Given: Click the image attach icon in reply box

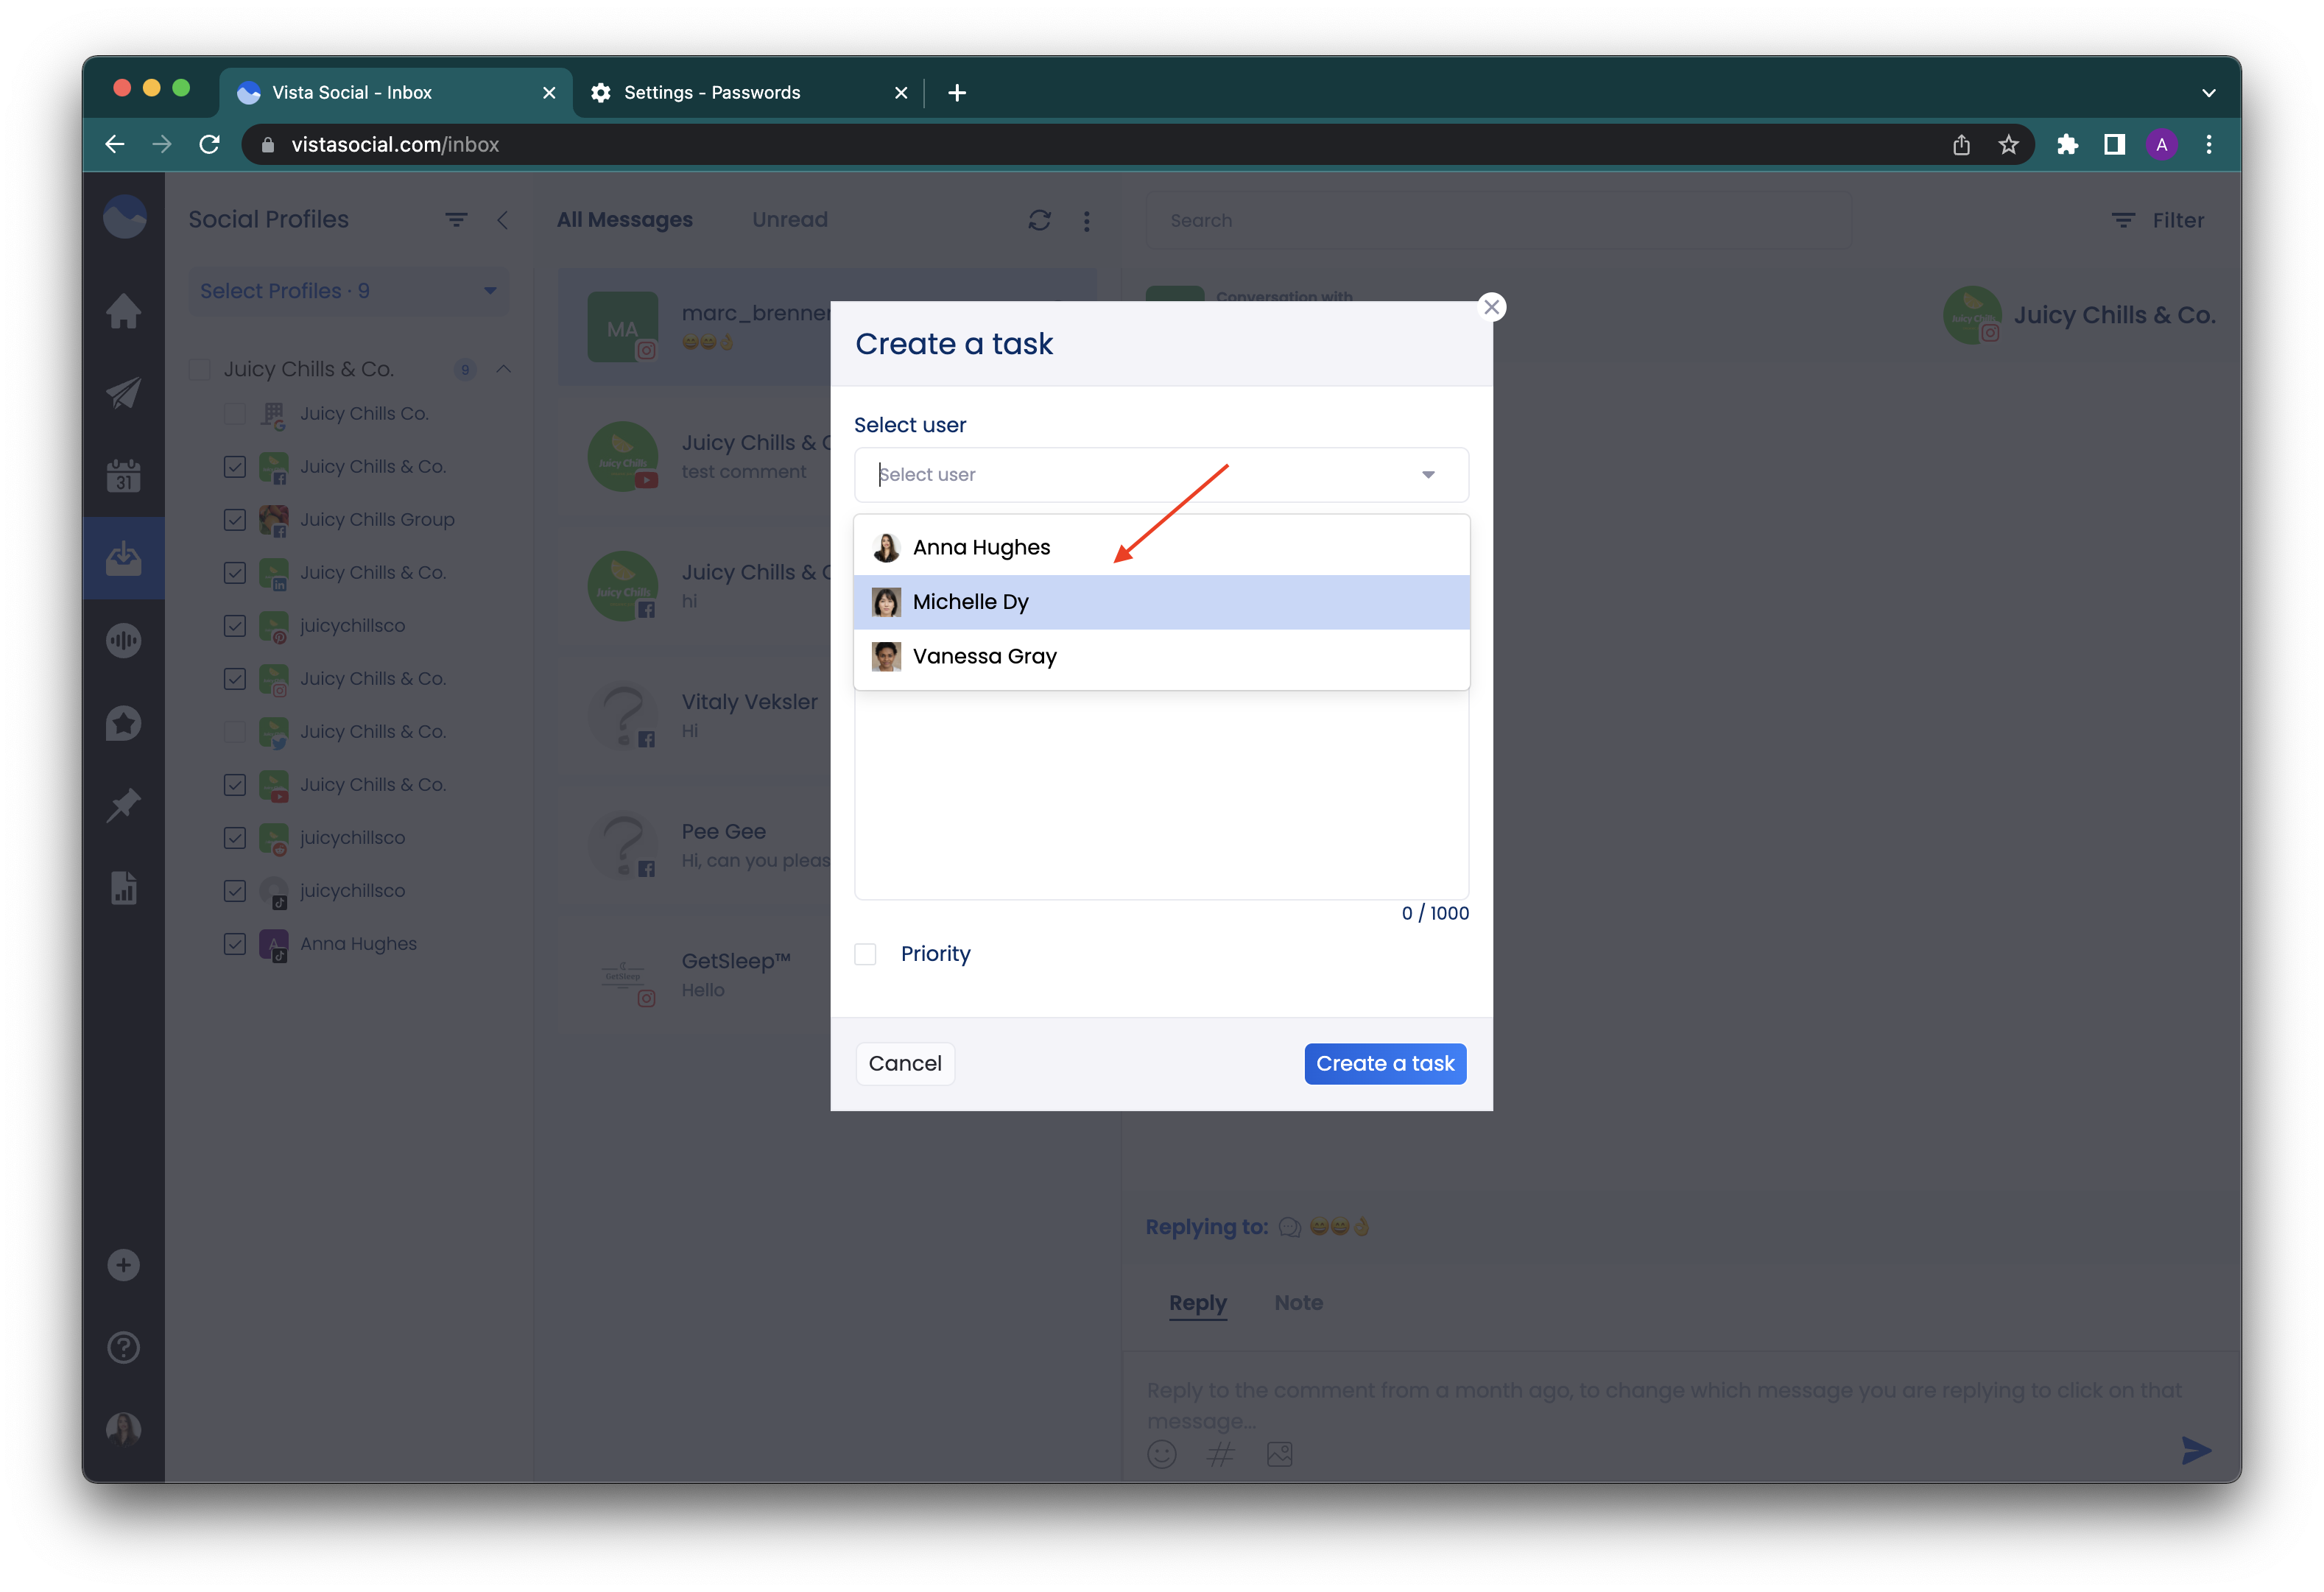Looking at the screenshot, I should 1280,1454.
